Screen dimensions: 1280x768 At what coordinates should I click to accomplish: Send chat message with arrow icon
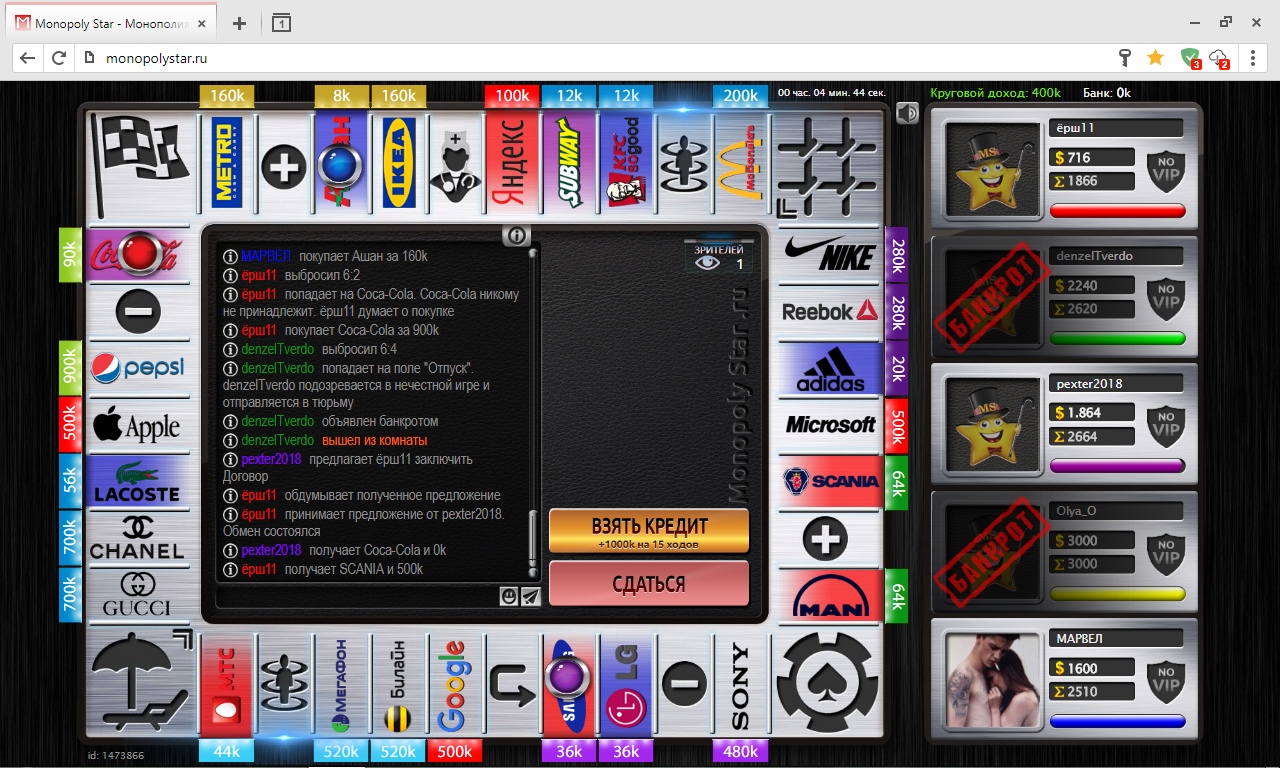[531, 596]
